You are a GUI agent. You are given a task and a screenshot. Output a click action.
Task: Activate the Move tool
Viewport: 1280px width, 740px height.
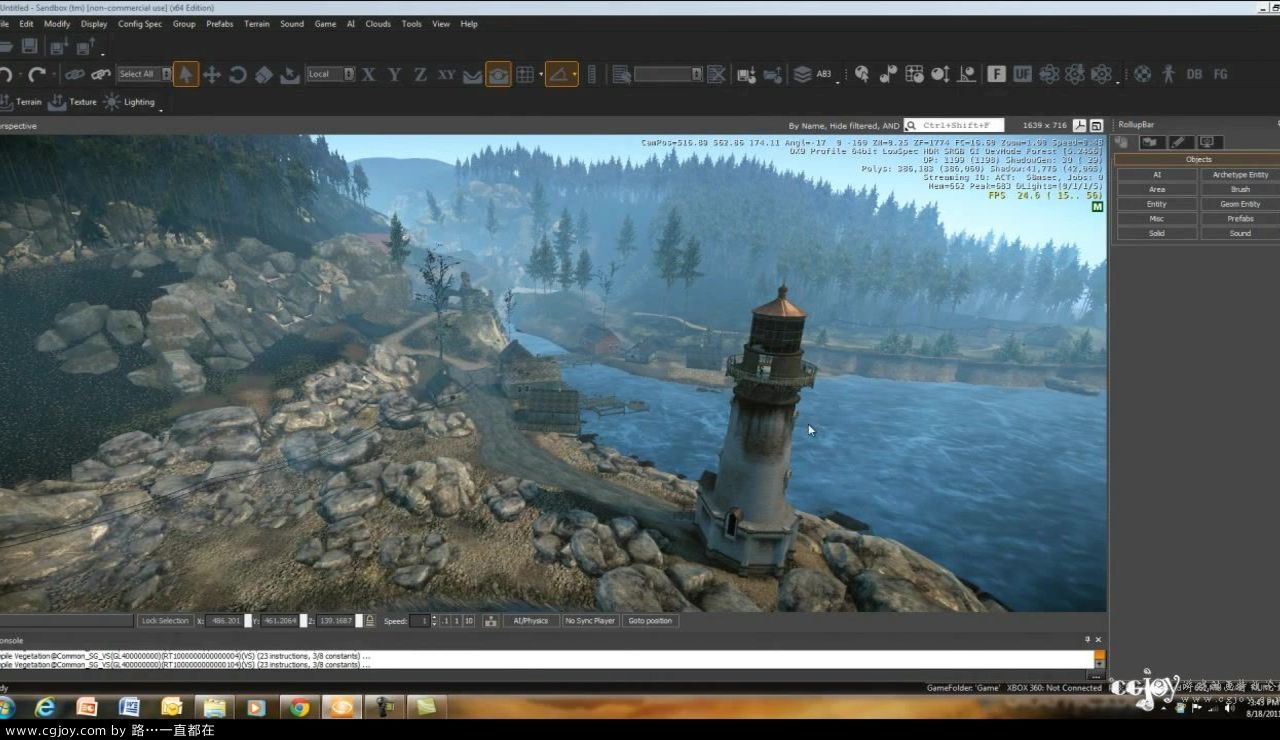point(212,74)
